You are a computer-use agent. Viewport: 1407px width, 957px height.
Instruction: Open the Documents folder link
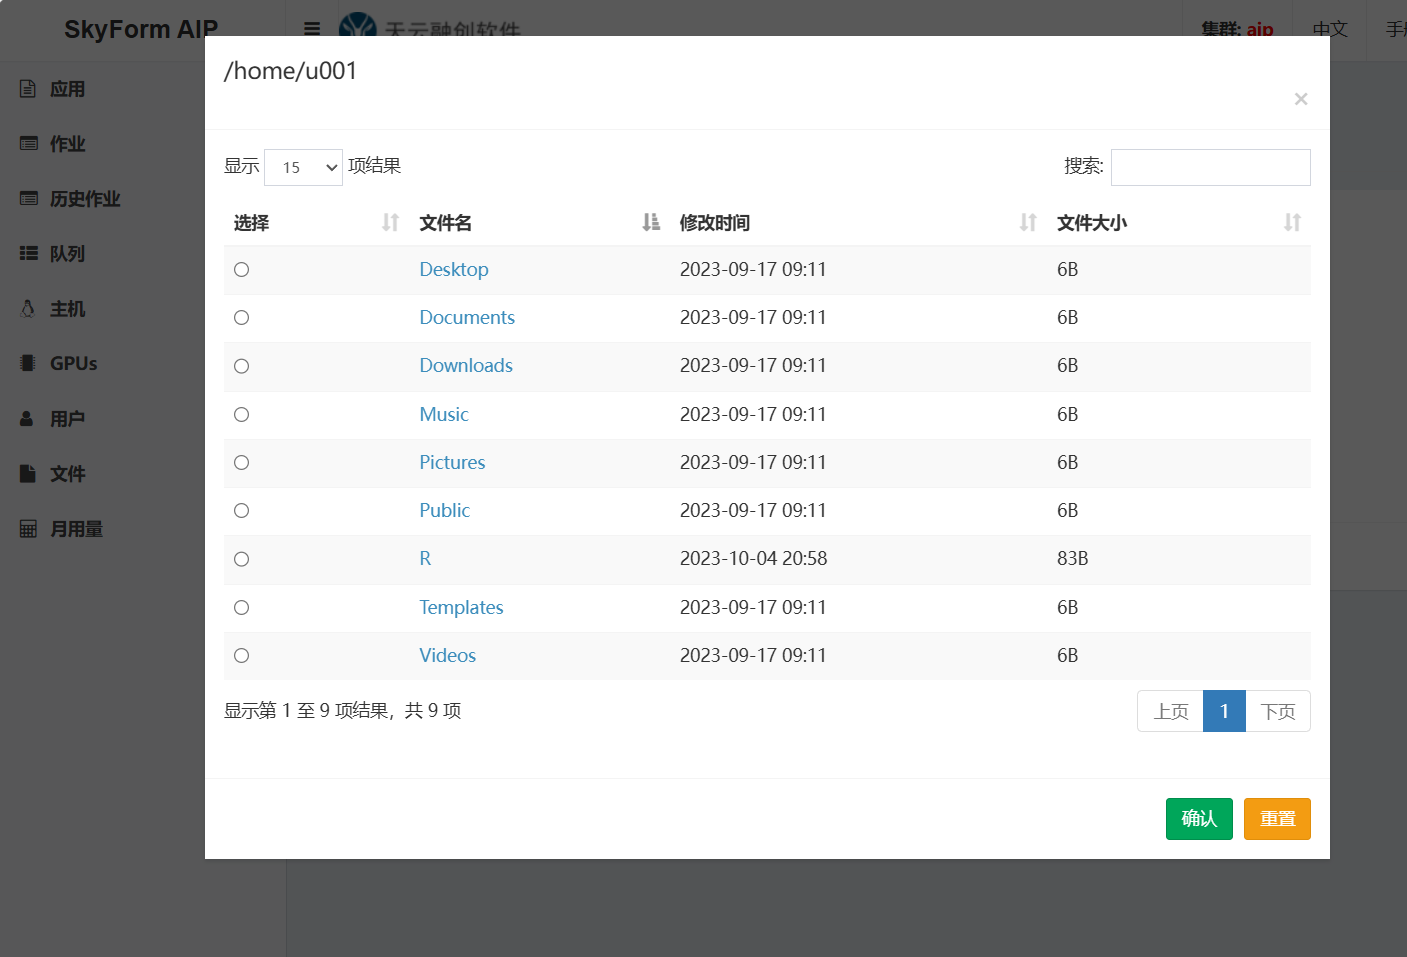point(467,318)
